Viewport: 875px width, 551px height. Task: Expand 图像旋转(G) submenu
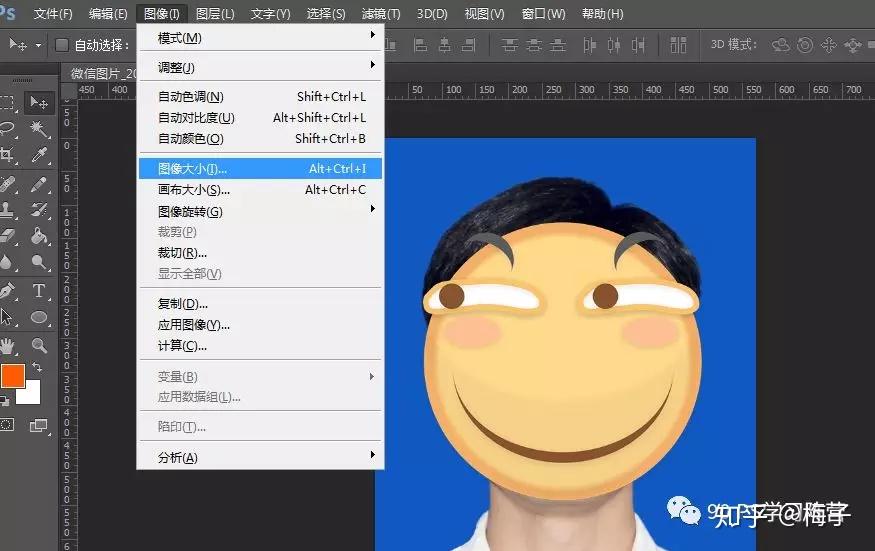point(261,211)
